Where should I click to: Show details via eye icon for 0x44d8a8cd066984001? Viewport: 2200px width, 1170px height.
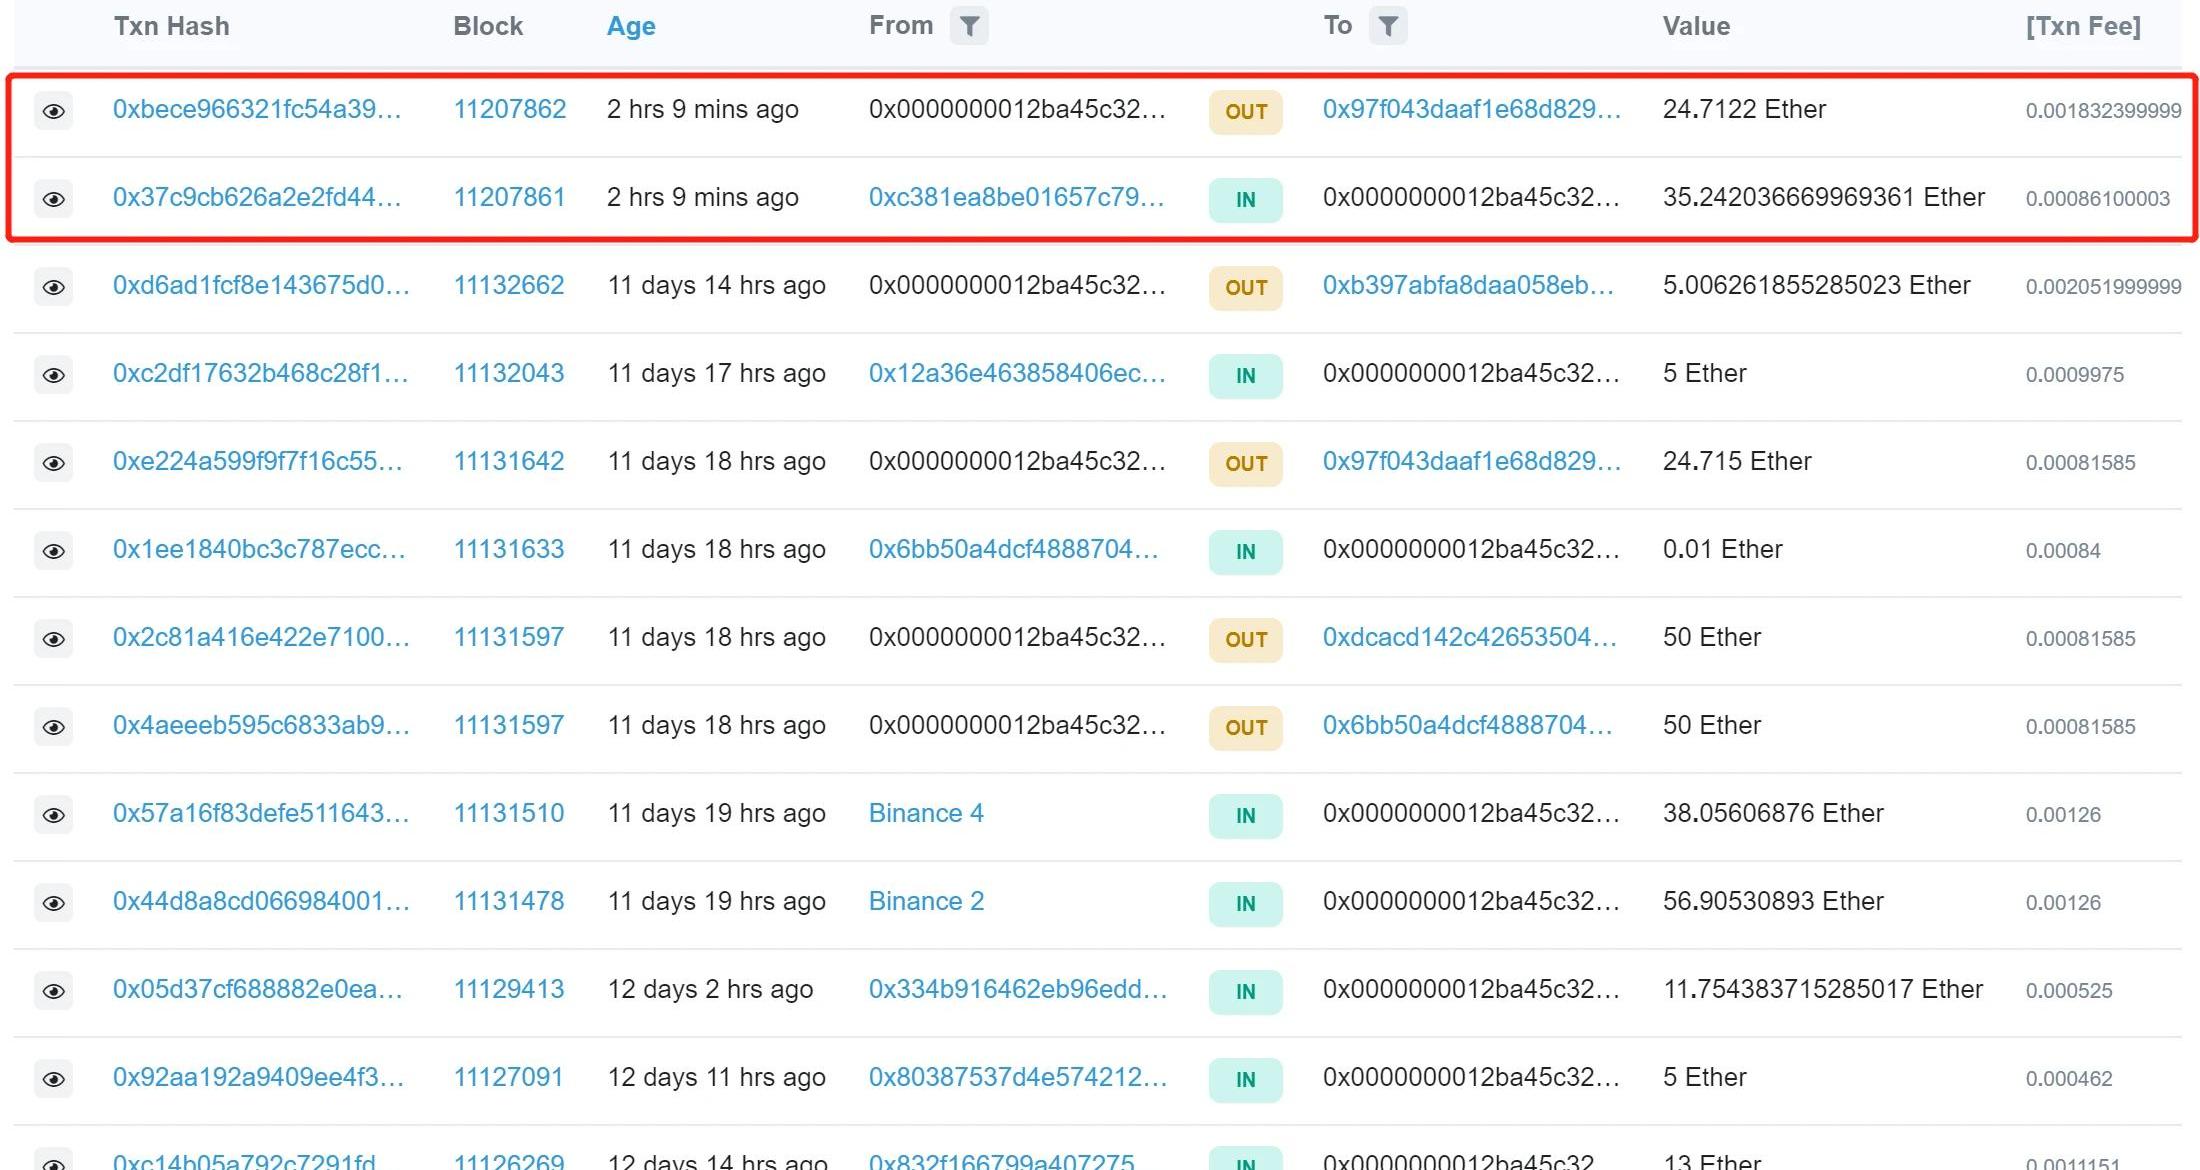pos(54,903)
